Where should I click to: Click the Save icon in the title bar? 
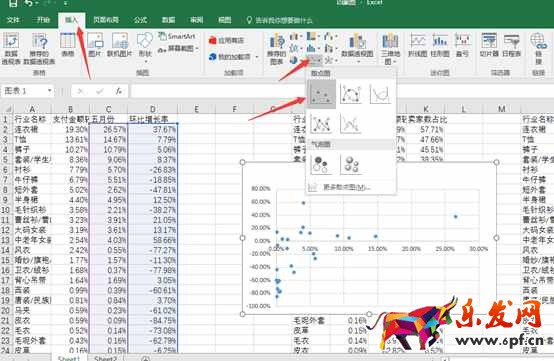pos(13,4)
